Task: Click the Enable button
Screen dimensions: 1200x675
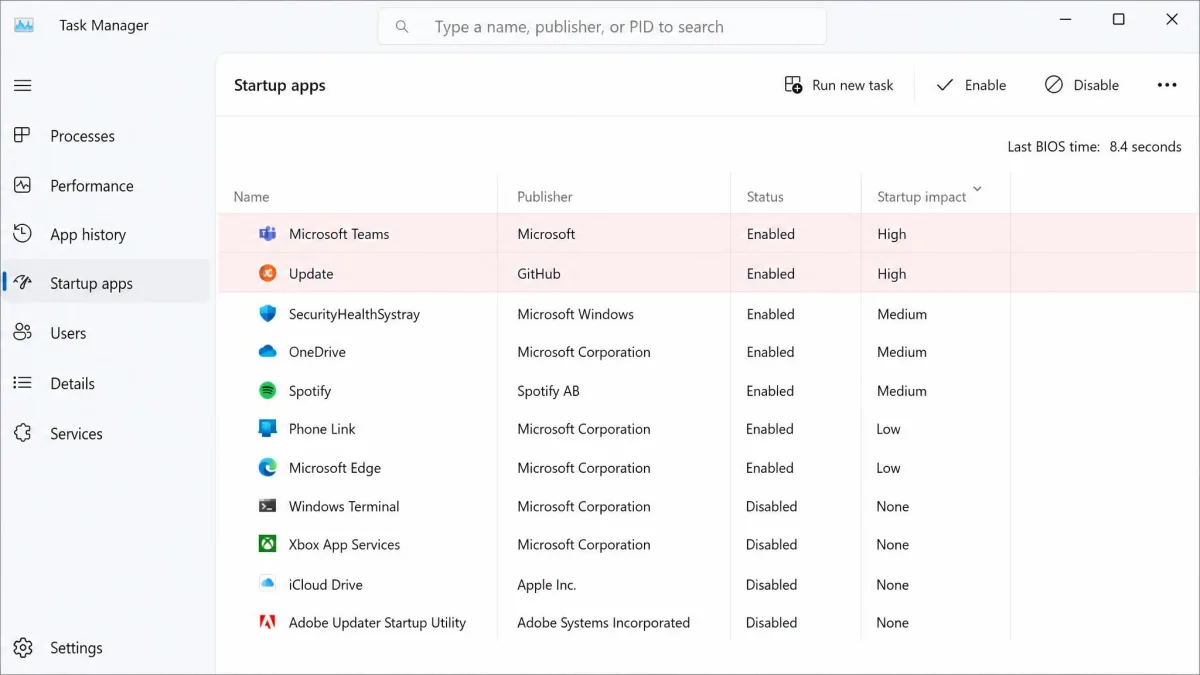Action: 970,85
